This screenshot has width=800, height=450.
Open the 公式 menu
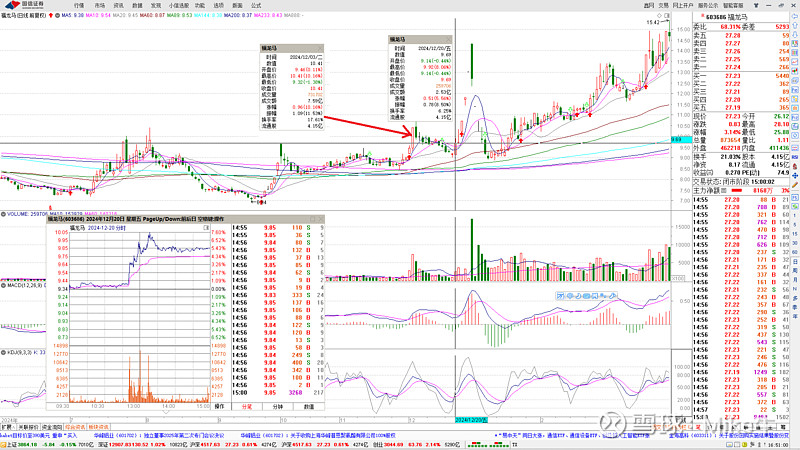(x=256, y=5)
